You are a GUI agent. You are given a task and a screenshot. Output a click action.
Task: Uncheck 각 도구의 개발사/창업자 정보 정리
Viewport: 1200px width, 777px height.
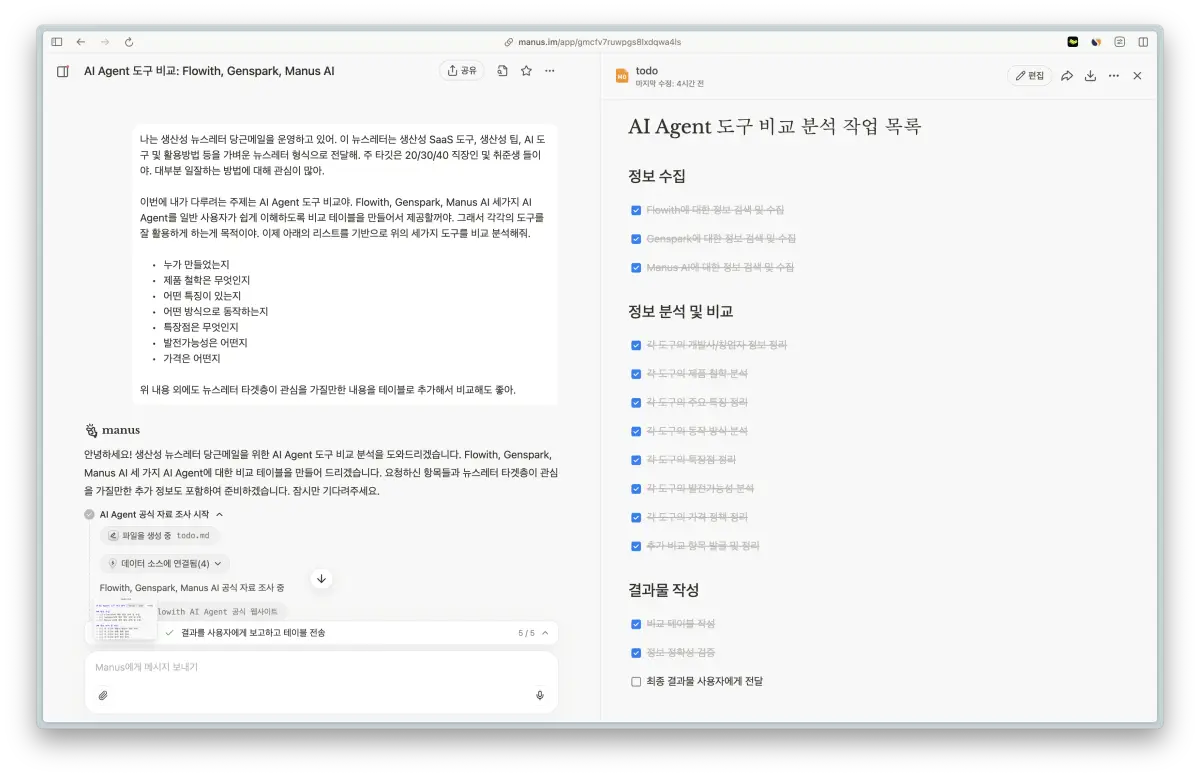[x=636, y=345]
